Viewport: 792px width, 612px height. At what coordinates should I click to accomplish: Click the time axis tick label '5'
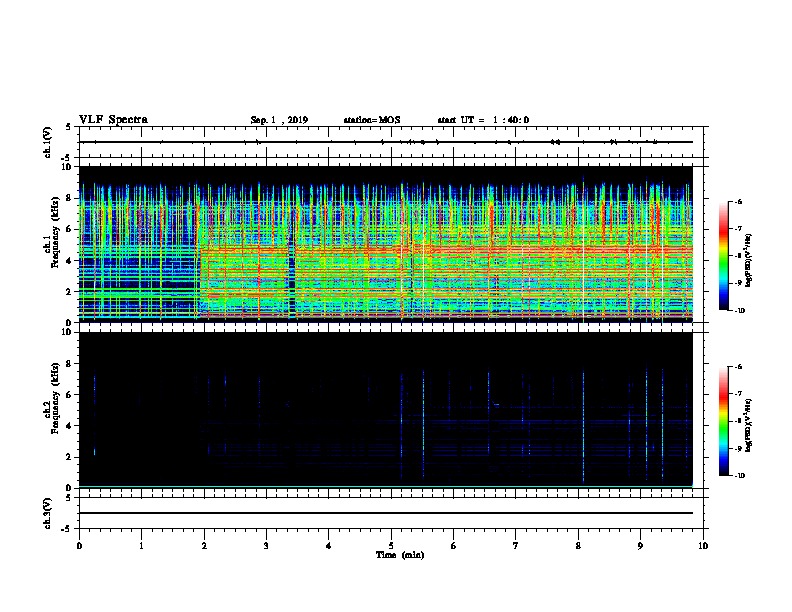[x=391, y=545]
